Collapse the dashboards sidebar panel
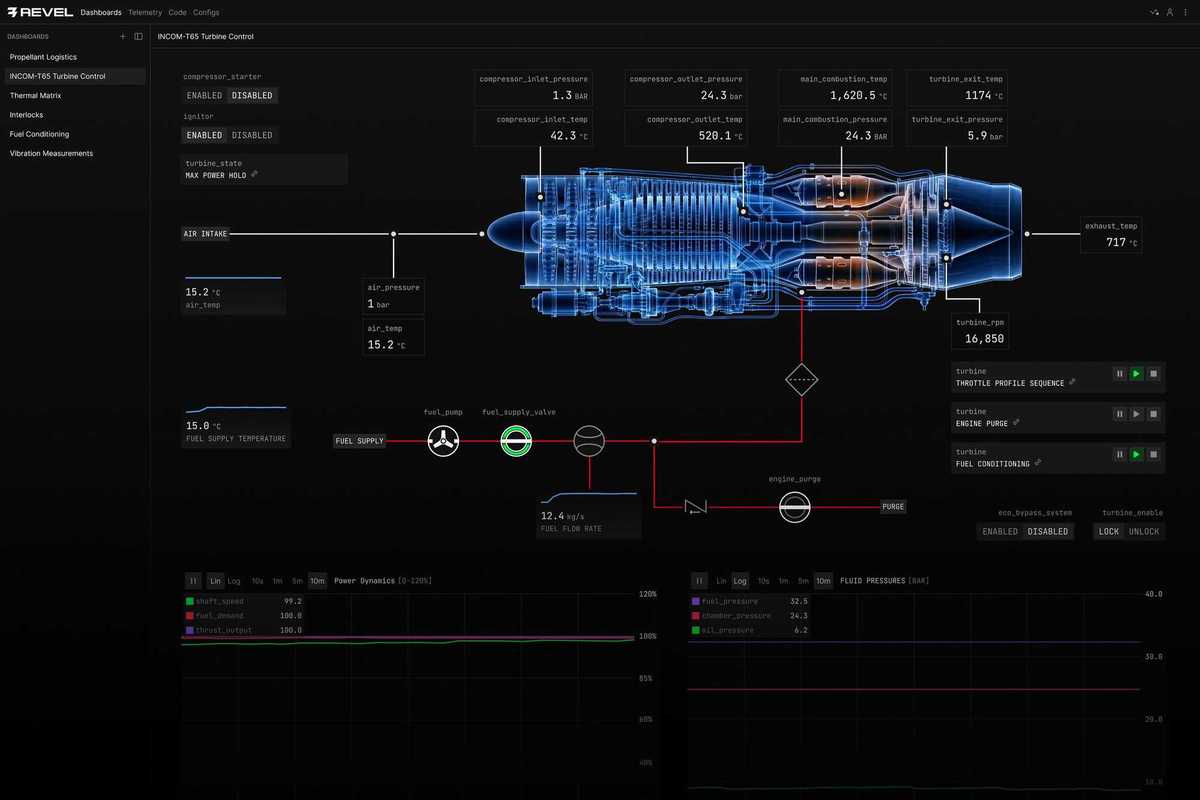 click(x=139, y=36)
